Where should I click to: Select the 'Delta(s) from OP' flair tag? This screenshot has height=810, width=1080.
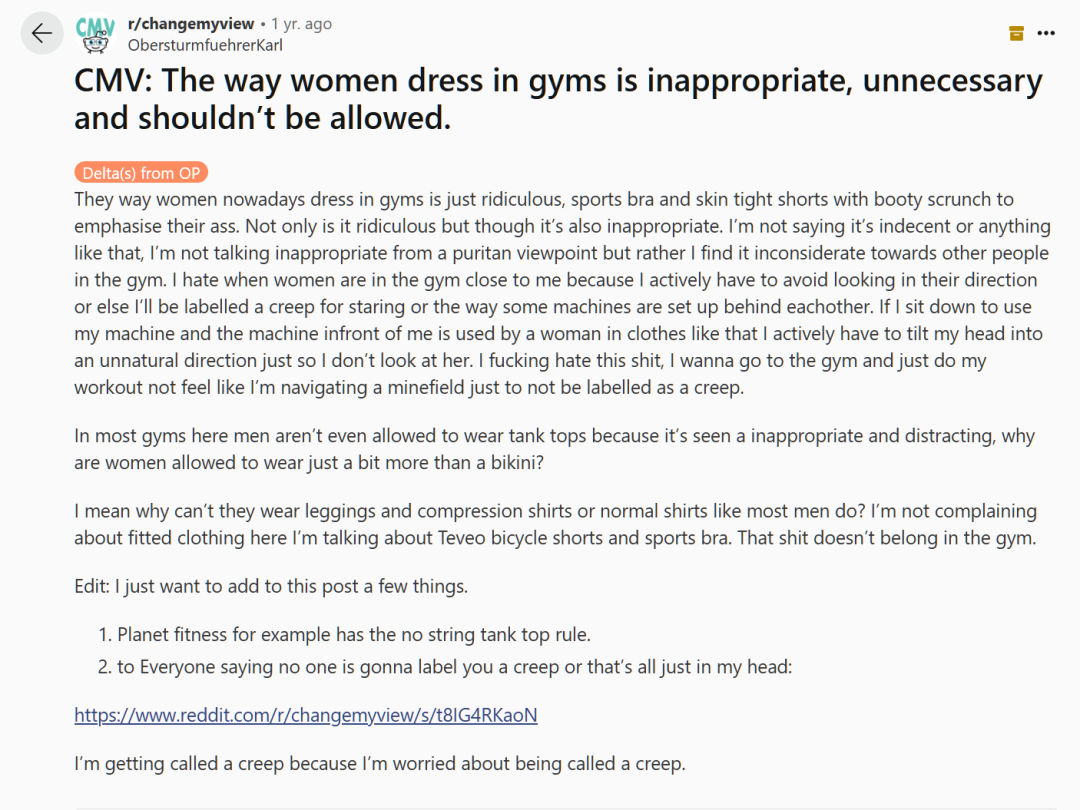(x=141, y=172)
